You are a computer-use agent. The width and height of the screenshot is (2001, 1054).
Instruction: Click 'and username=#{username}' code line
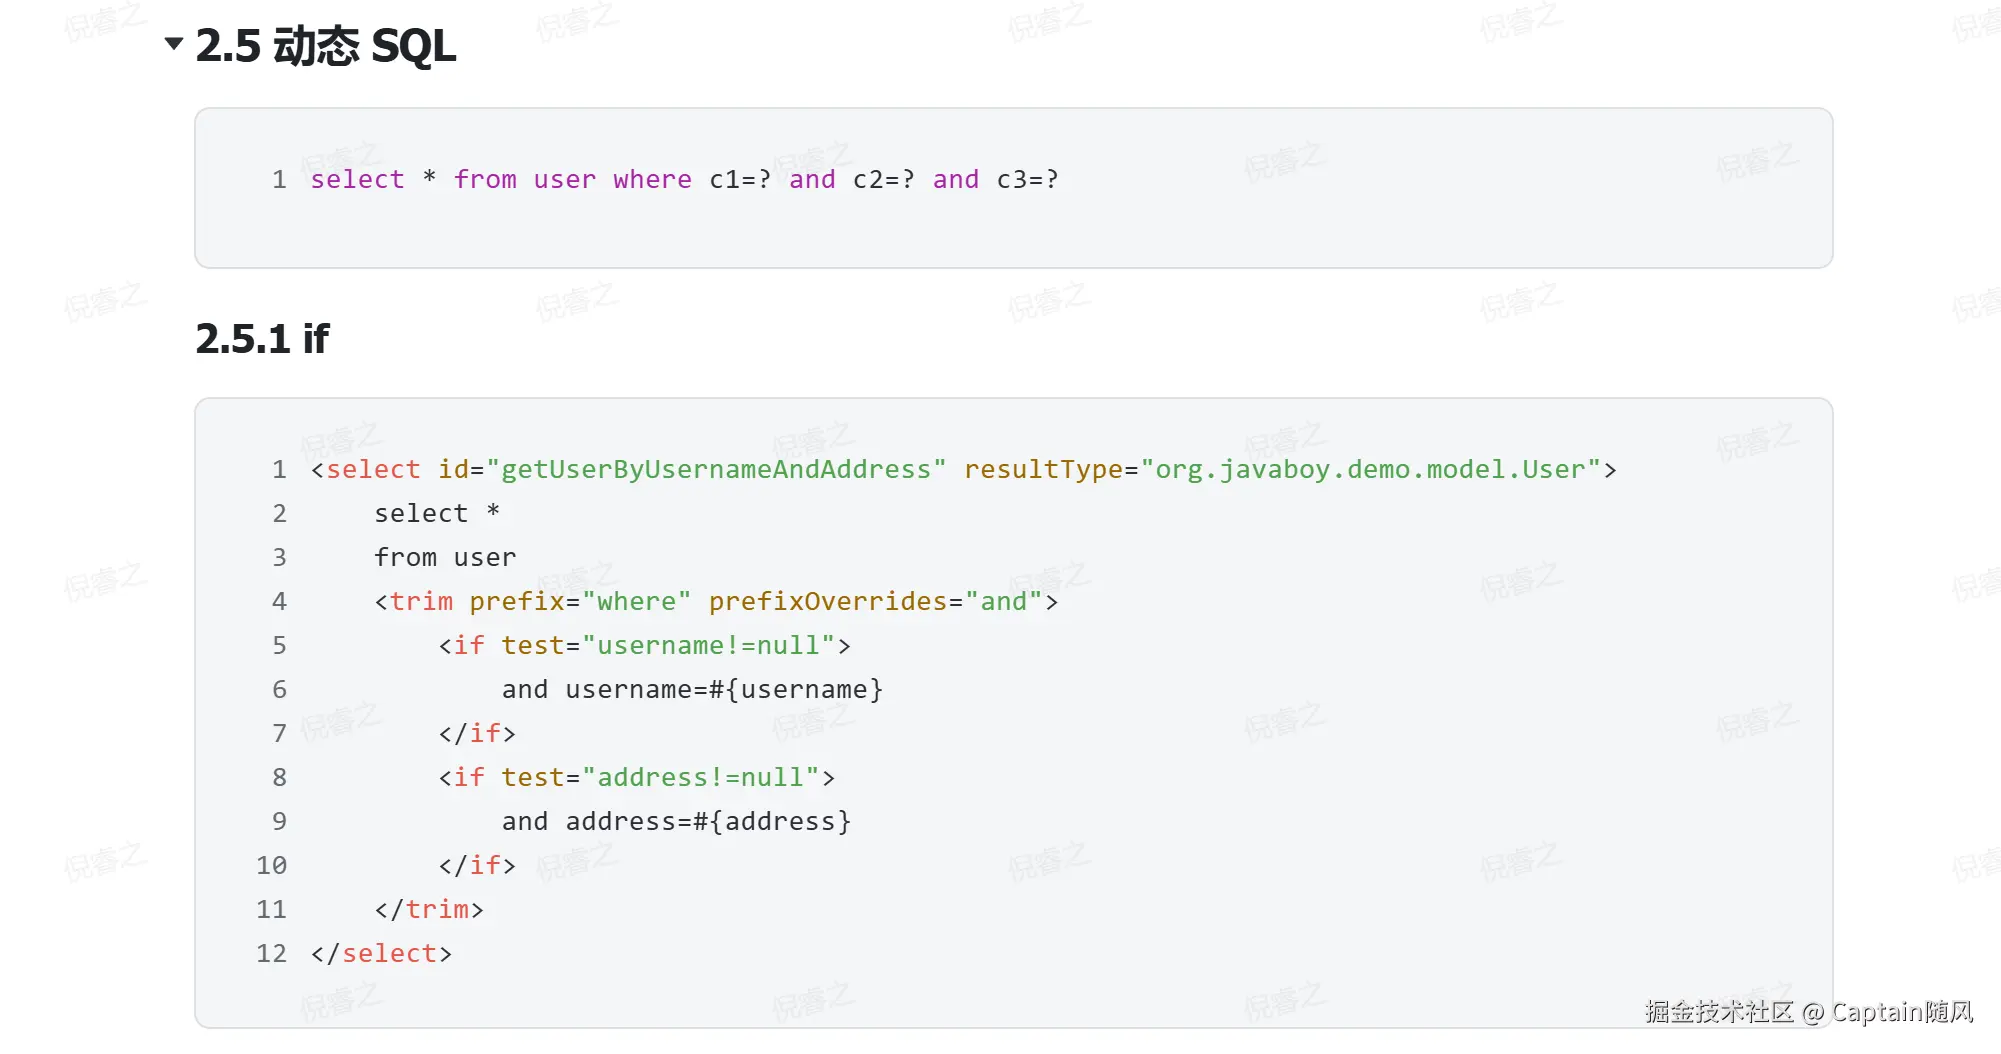point(692,690)
